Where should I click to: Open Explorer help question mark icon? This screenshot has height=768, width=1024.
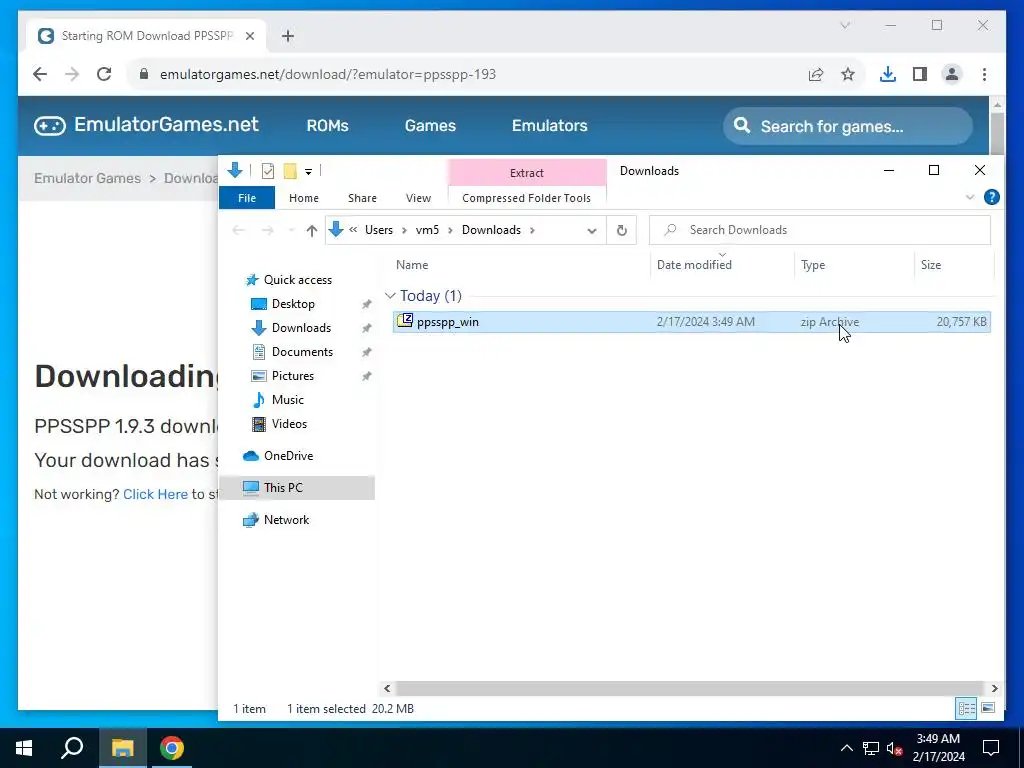tap(991, 197)
